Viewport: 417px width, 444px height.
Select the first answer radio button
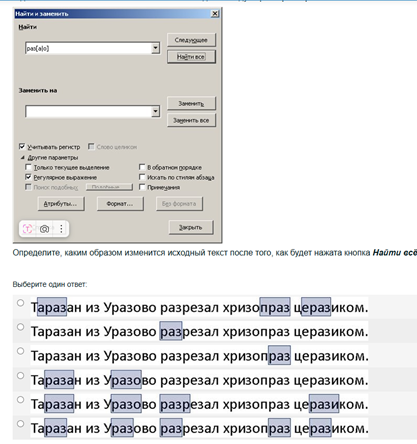pos(21,303)
